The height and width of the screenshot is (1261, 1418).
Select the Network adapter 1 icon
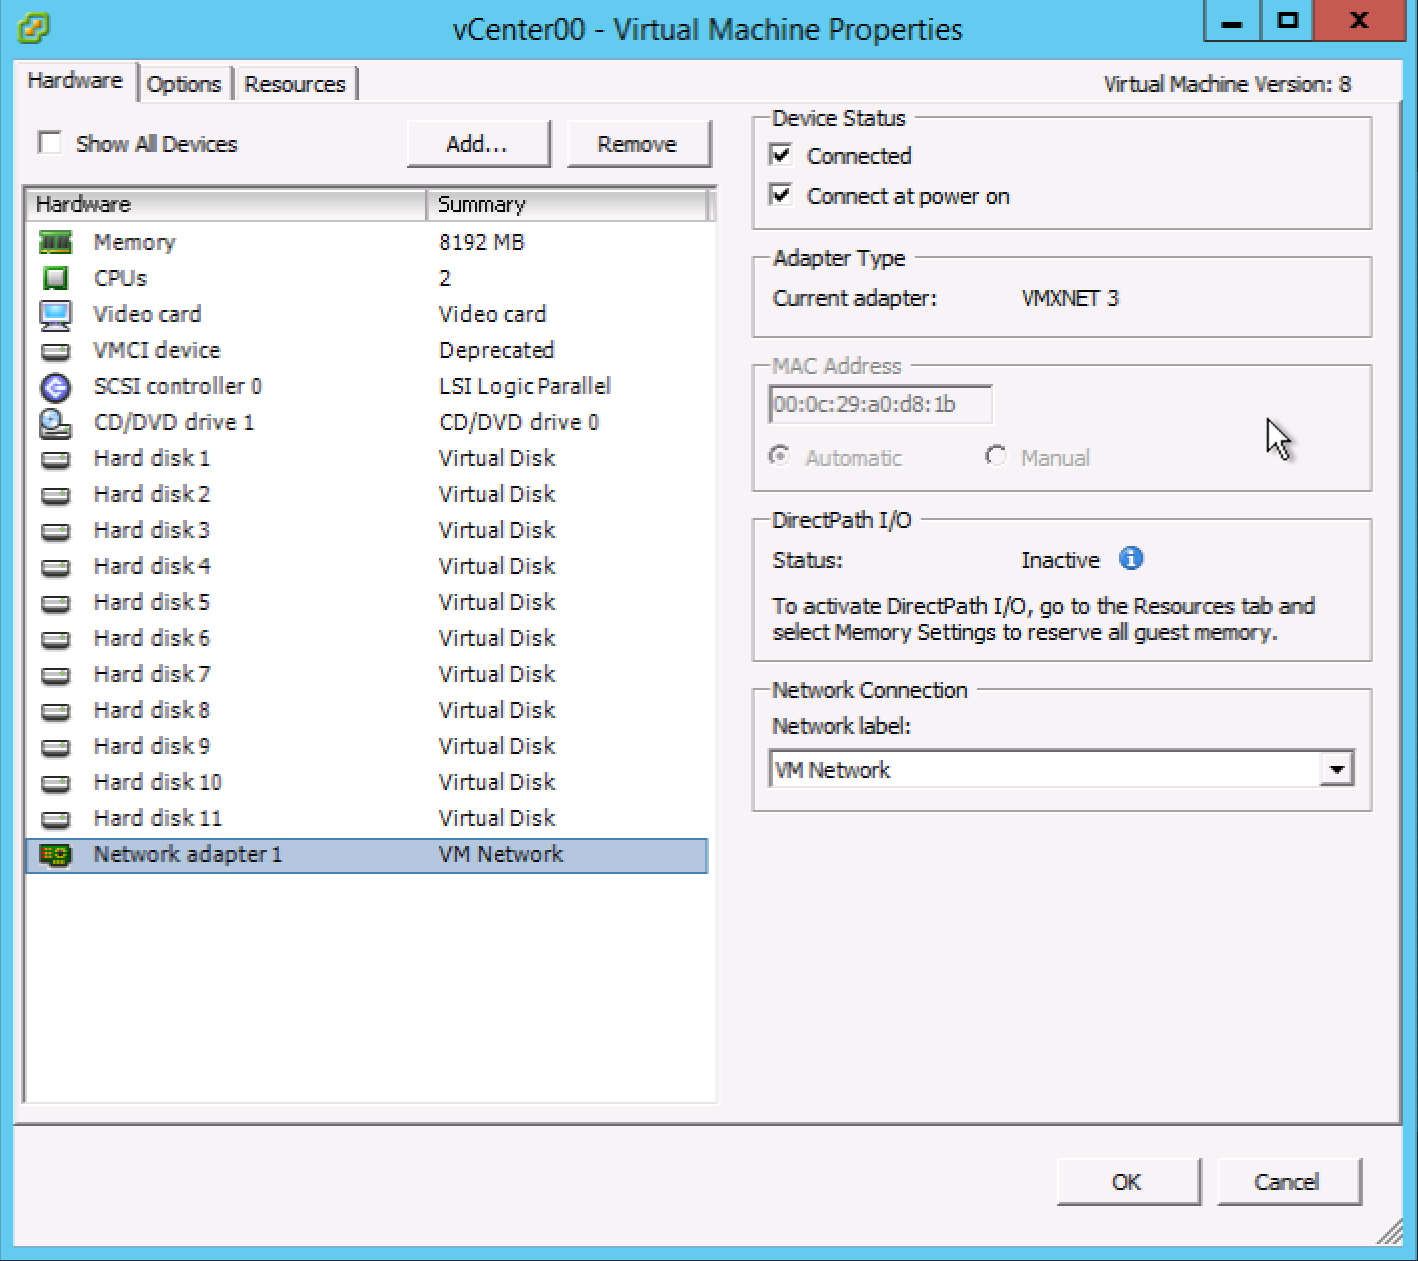tap(56, 854)
